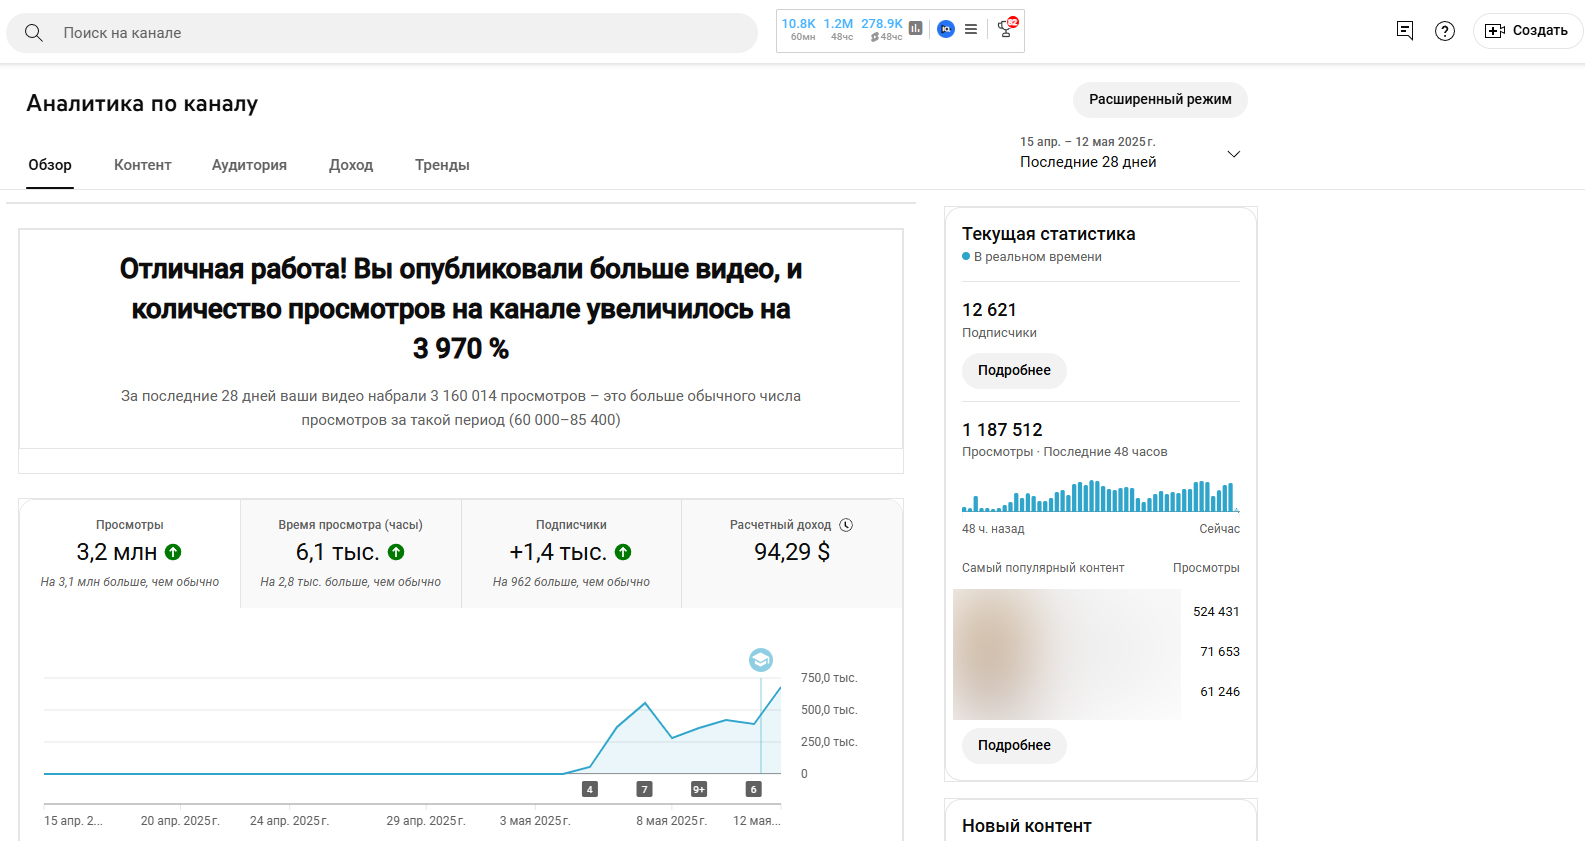Click the search magnifier icon
Viewport: 1585px width, 841px height.
point(34,33)
